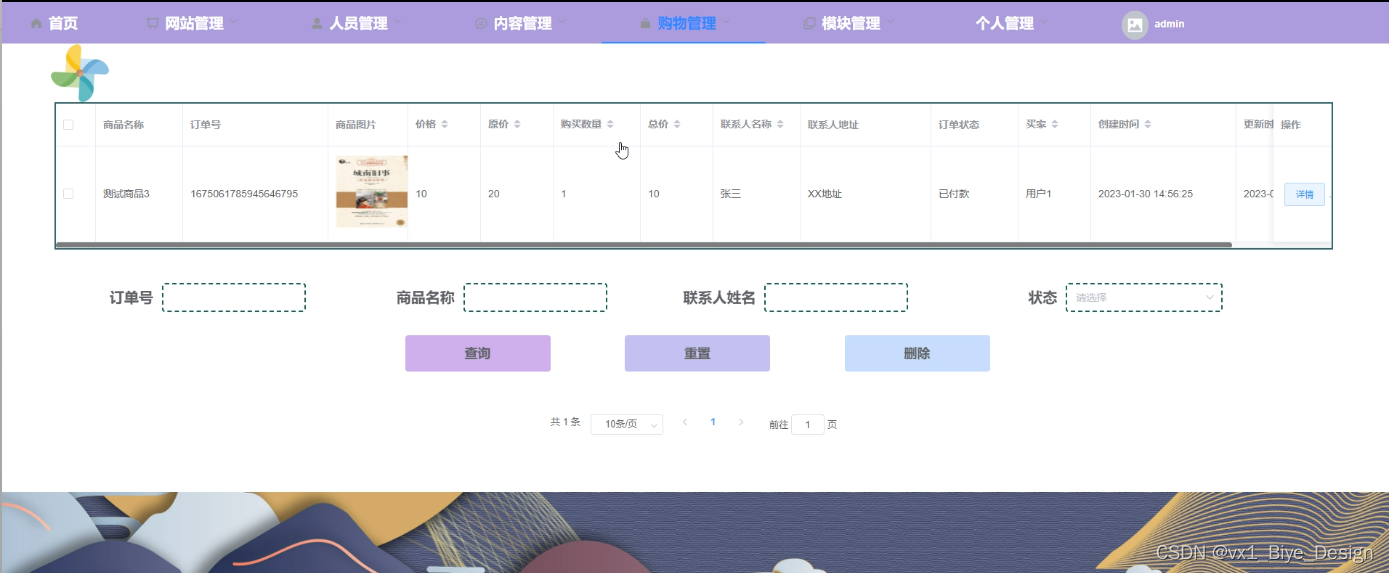1389x573 pixels.
Task: Click the 用户1 buyer cell
Action: (x=1039, y=194)
